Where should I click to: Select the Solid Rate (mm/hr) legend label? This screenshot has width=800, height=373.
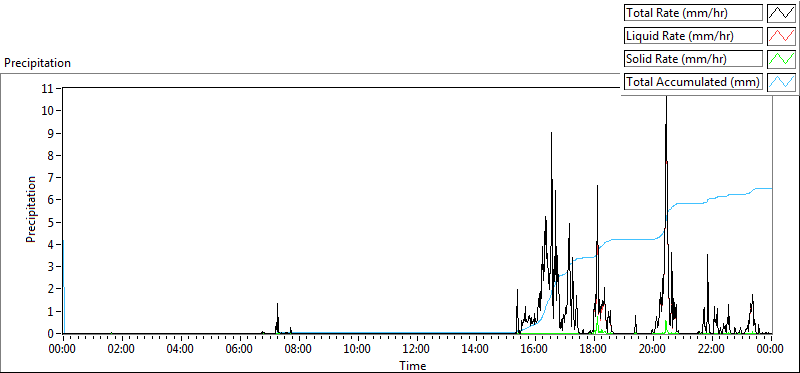(x=693, y=59)
